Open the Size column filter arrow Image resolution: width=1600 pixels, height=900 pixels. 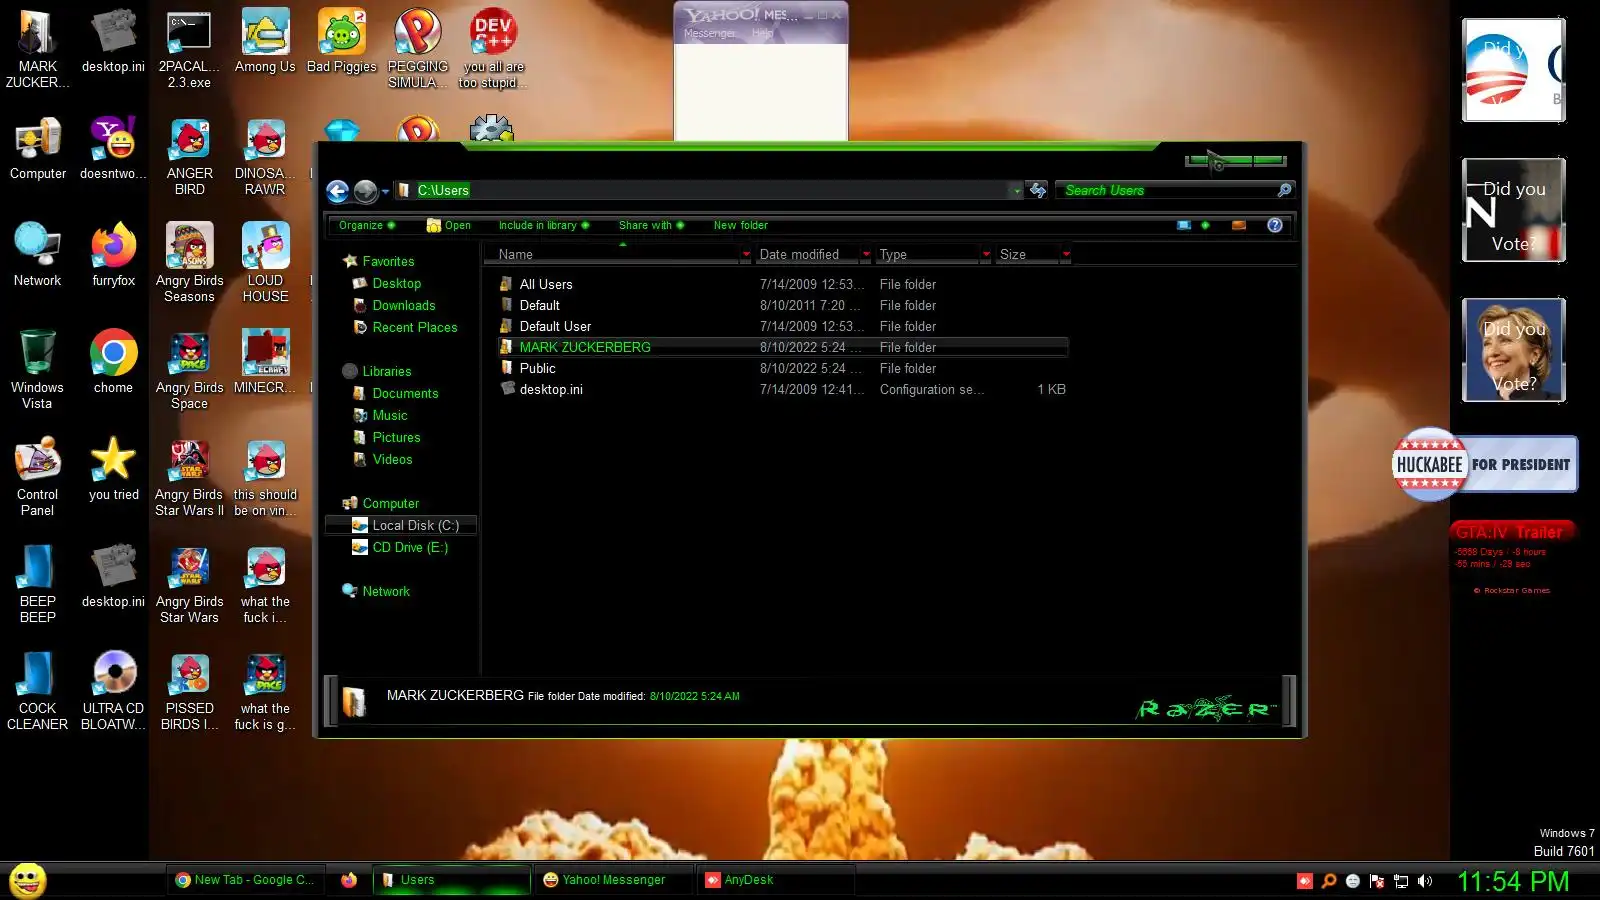click(x=1066, y=254)
